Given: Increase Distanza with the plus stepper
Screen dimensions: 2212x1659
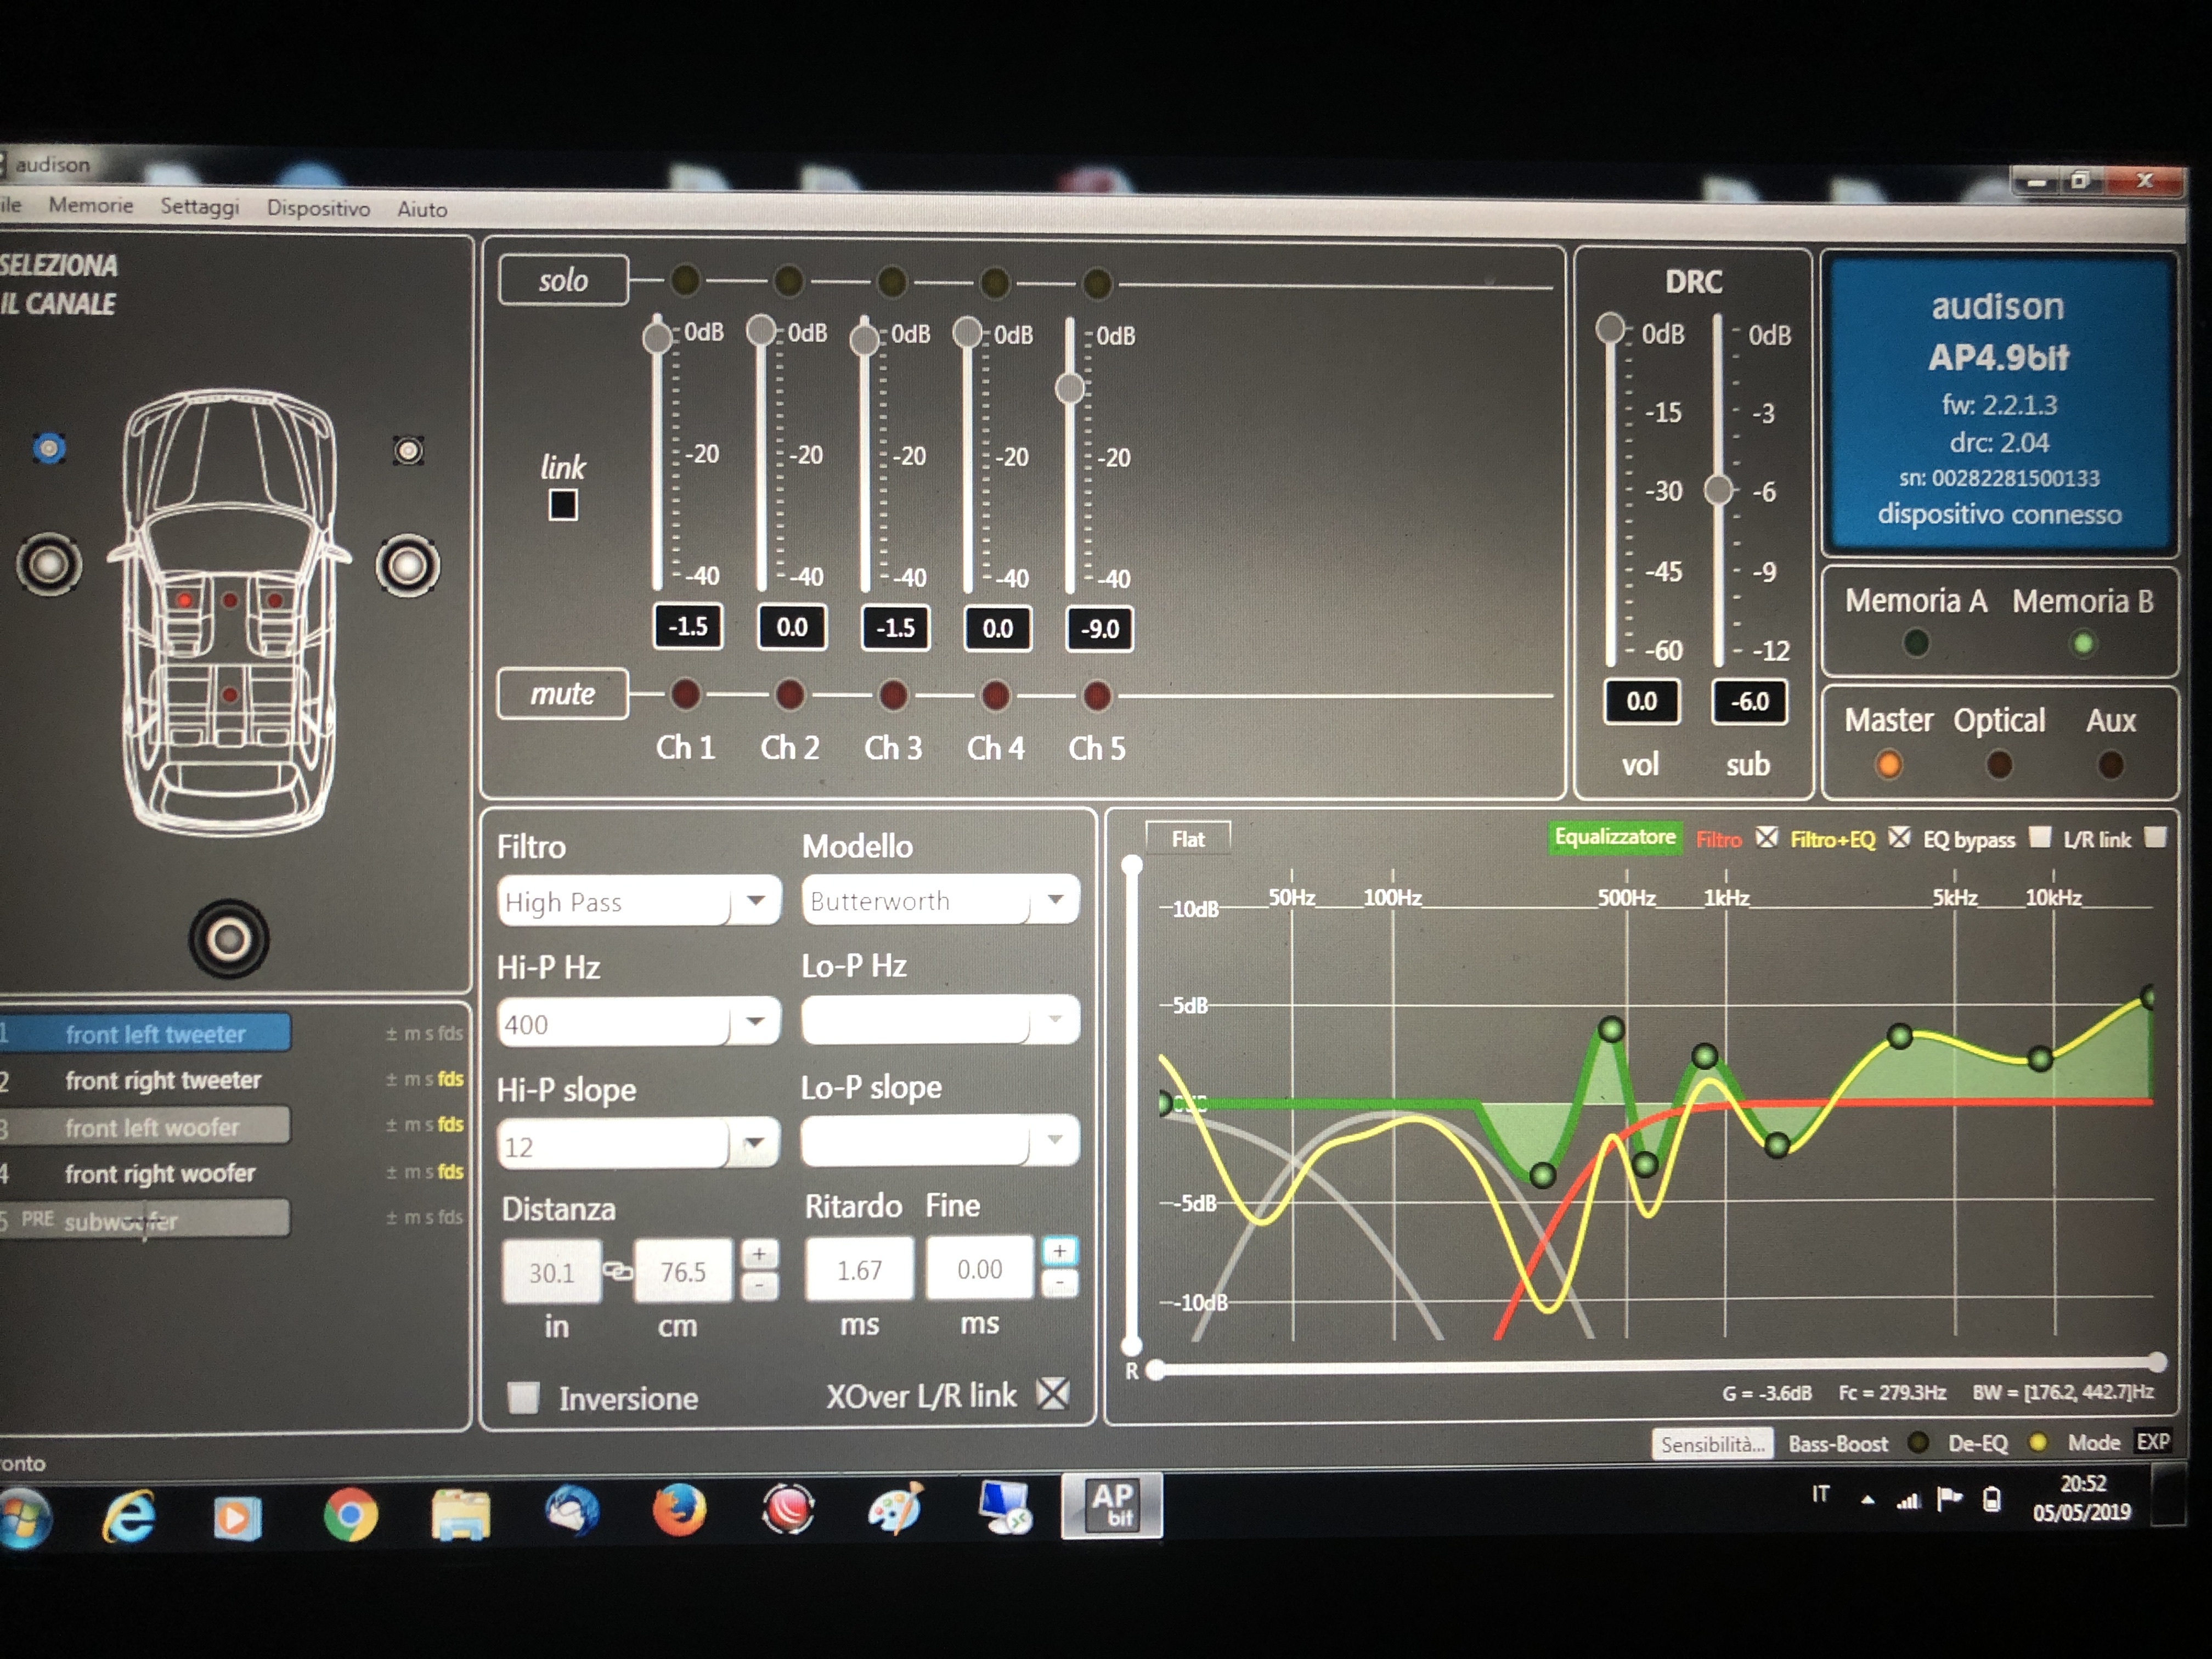Looking at the screenshot, I should click(760, 1254).
